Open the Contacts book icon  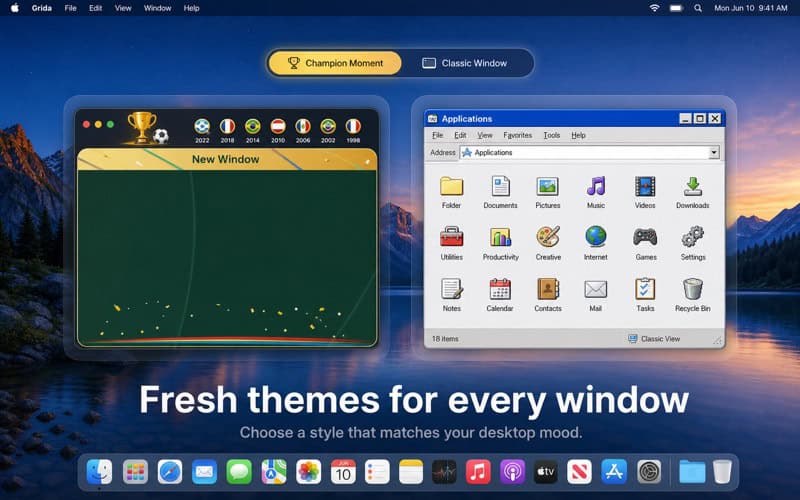[x=547, y=295]
